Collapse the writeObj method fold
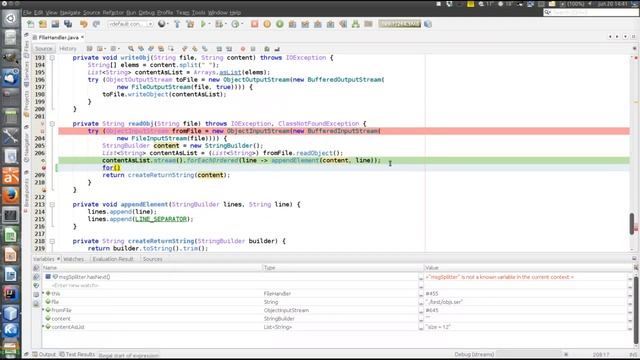Screen dimensions: 640x360 [x=52, y=58]
